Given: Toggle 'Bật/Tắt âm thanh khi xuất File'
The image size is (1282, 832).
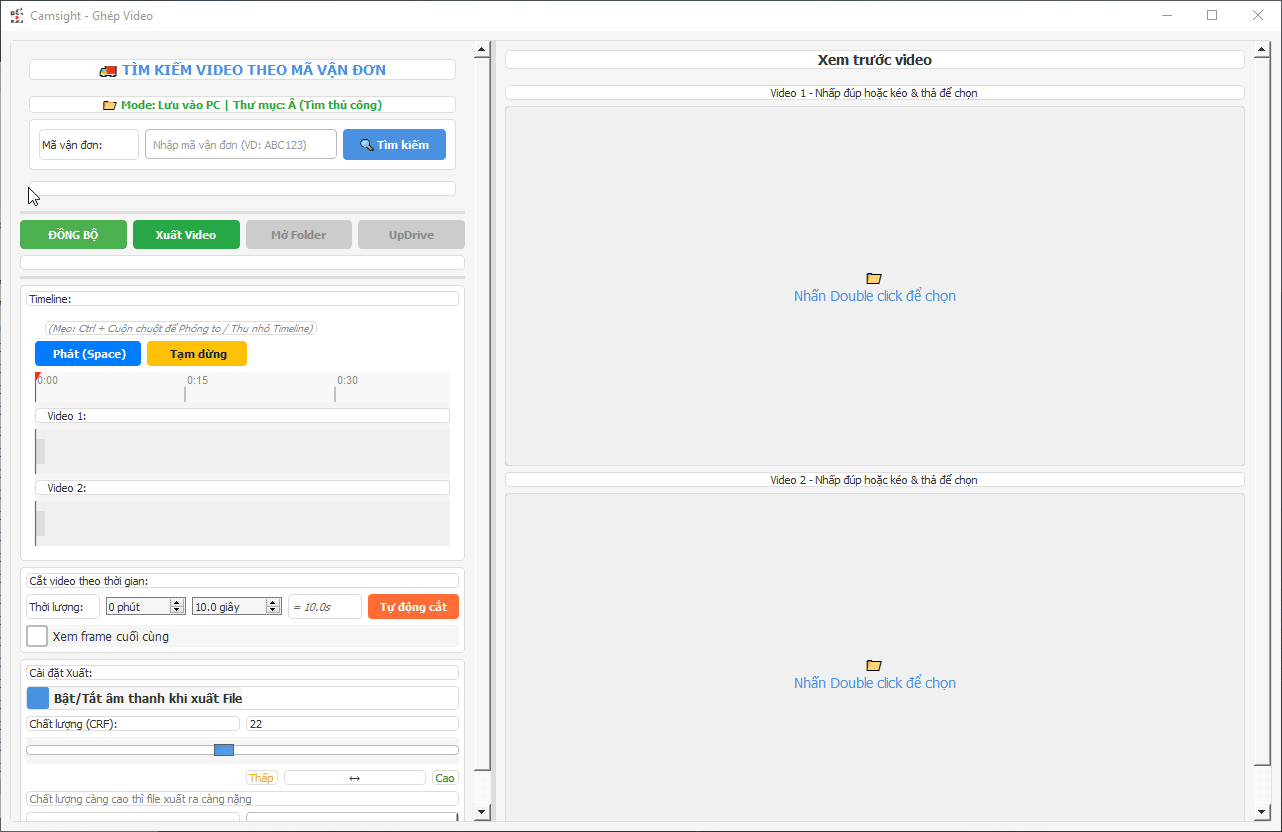Looking at the screenshot, I should (x=37, y=698).
